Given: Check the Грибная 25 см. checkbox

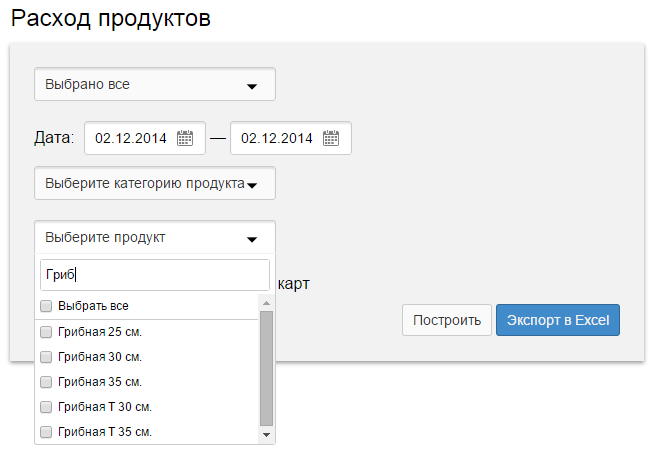Looking at the screenshot, I should click(x=46, y=332).
